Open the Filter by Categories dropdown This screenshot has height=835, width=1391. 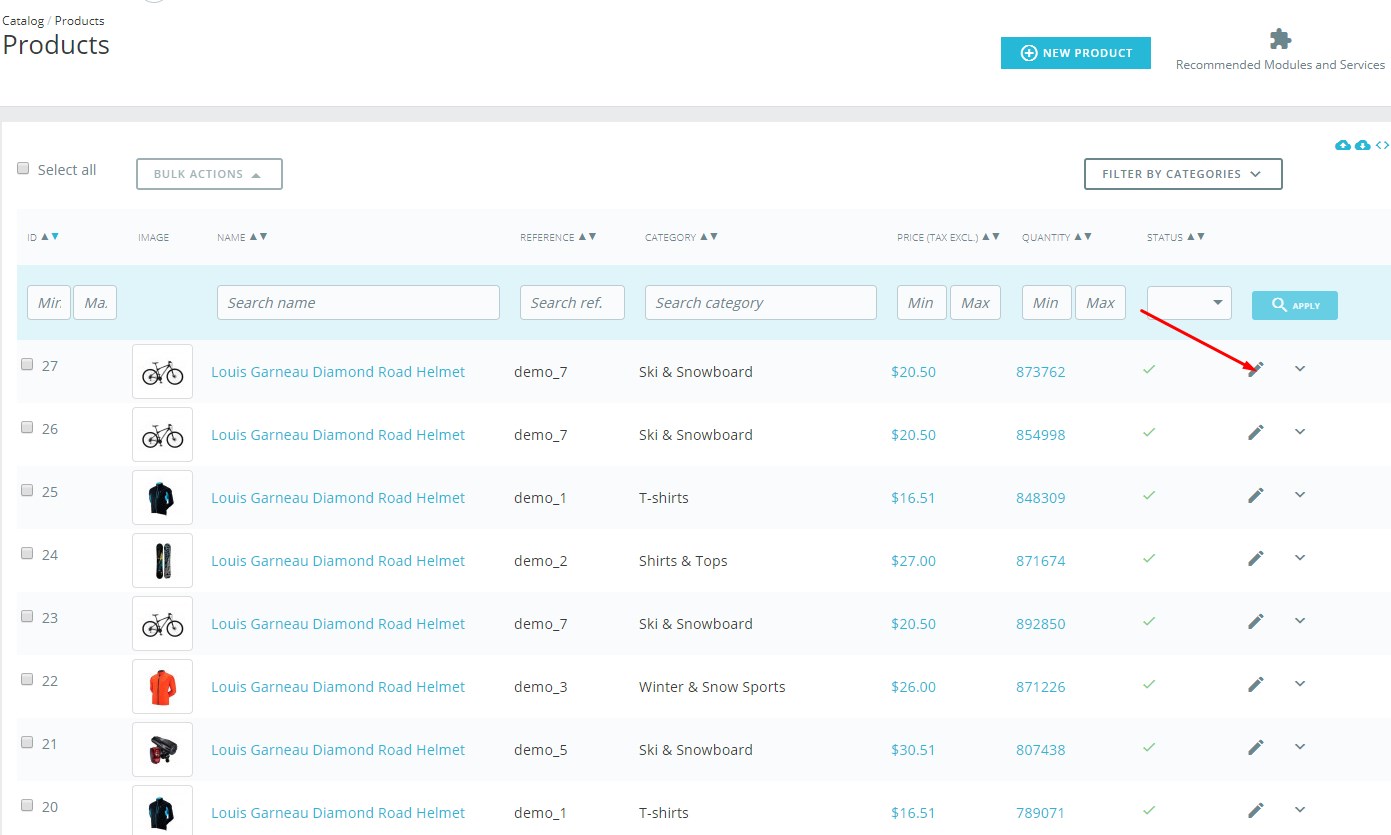coord(1183,174)
